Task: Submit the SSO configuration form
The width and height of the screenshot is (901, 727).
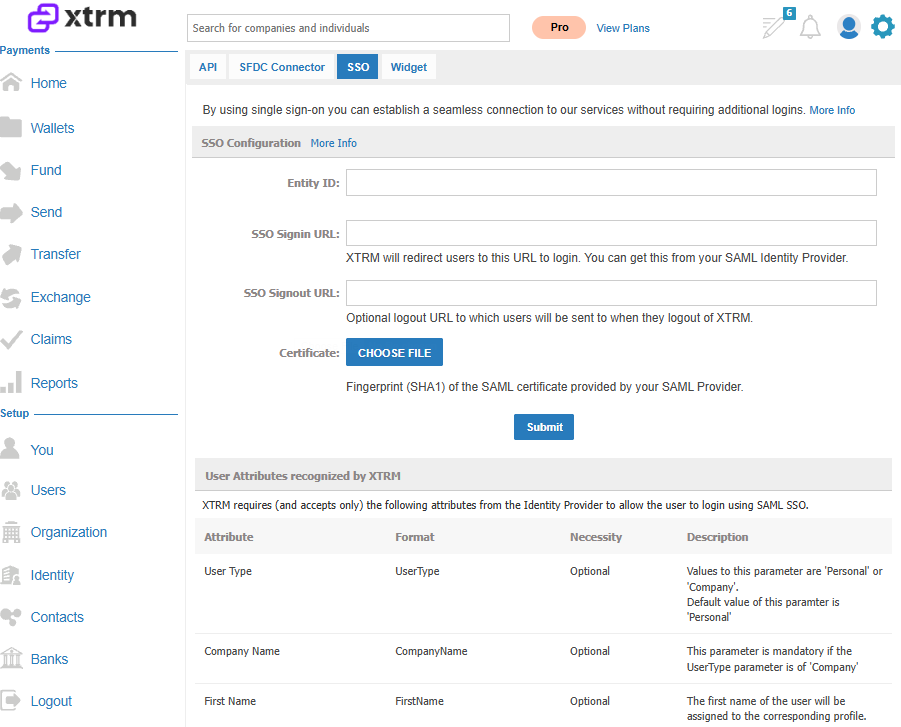Action: click(544, 427)
